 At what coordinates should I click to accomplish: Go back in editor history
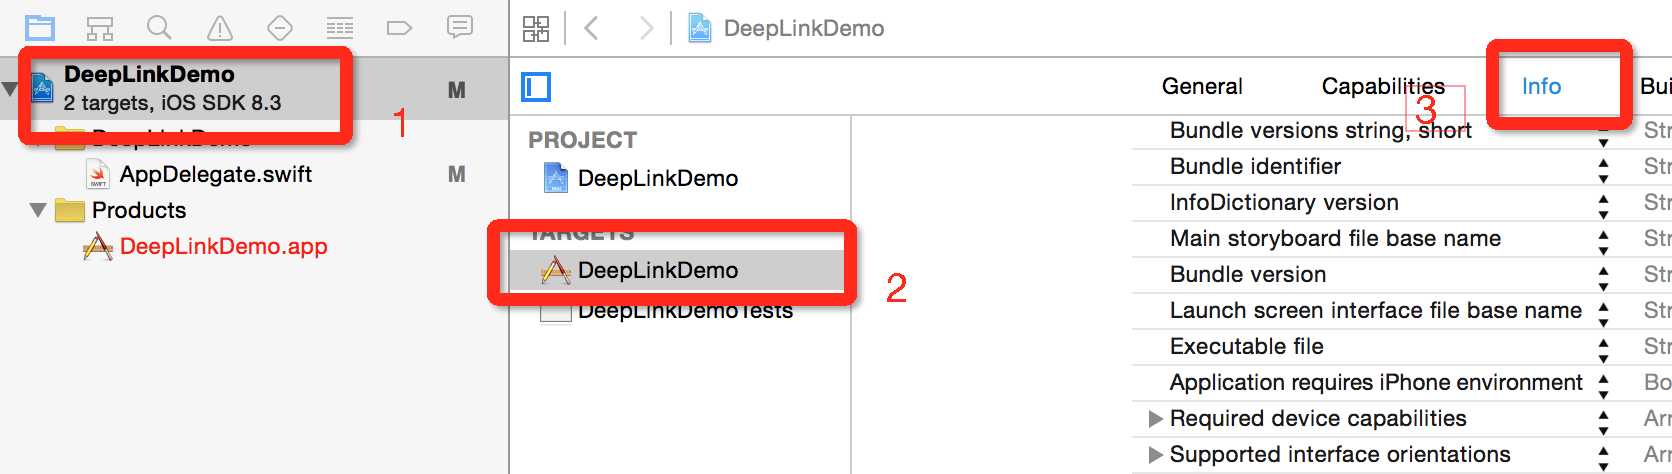[x=591, y=29]
